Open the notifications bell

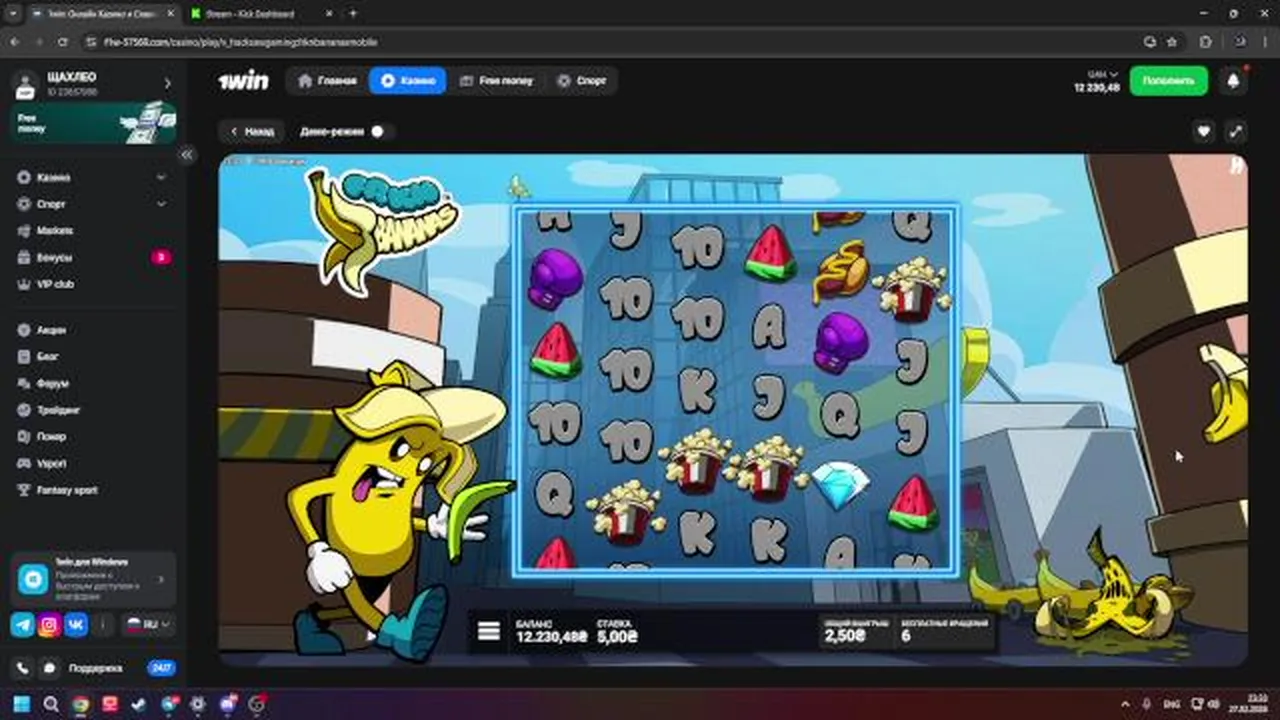(1233, 81)
